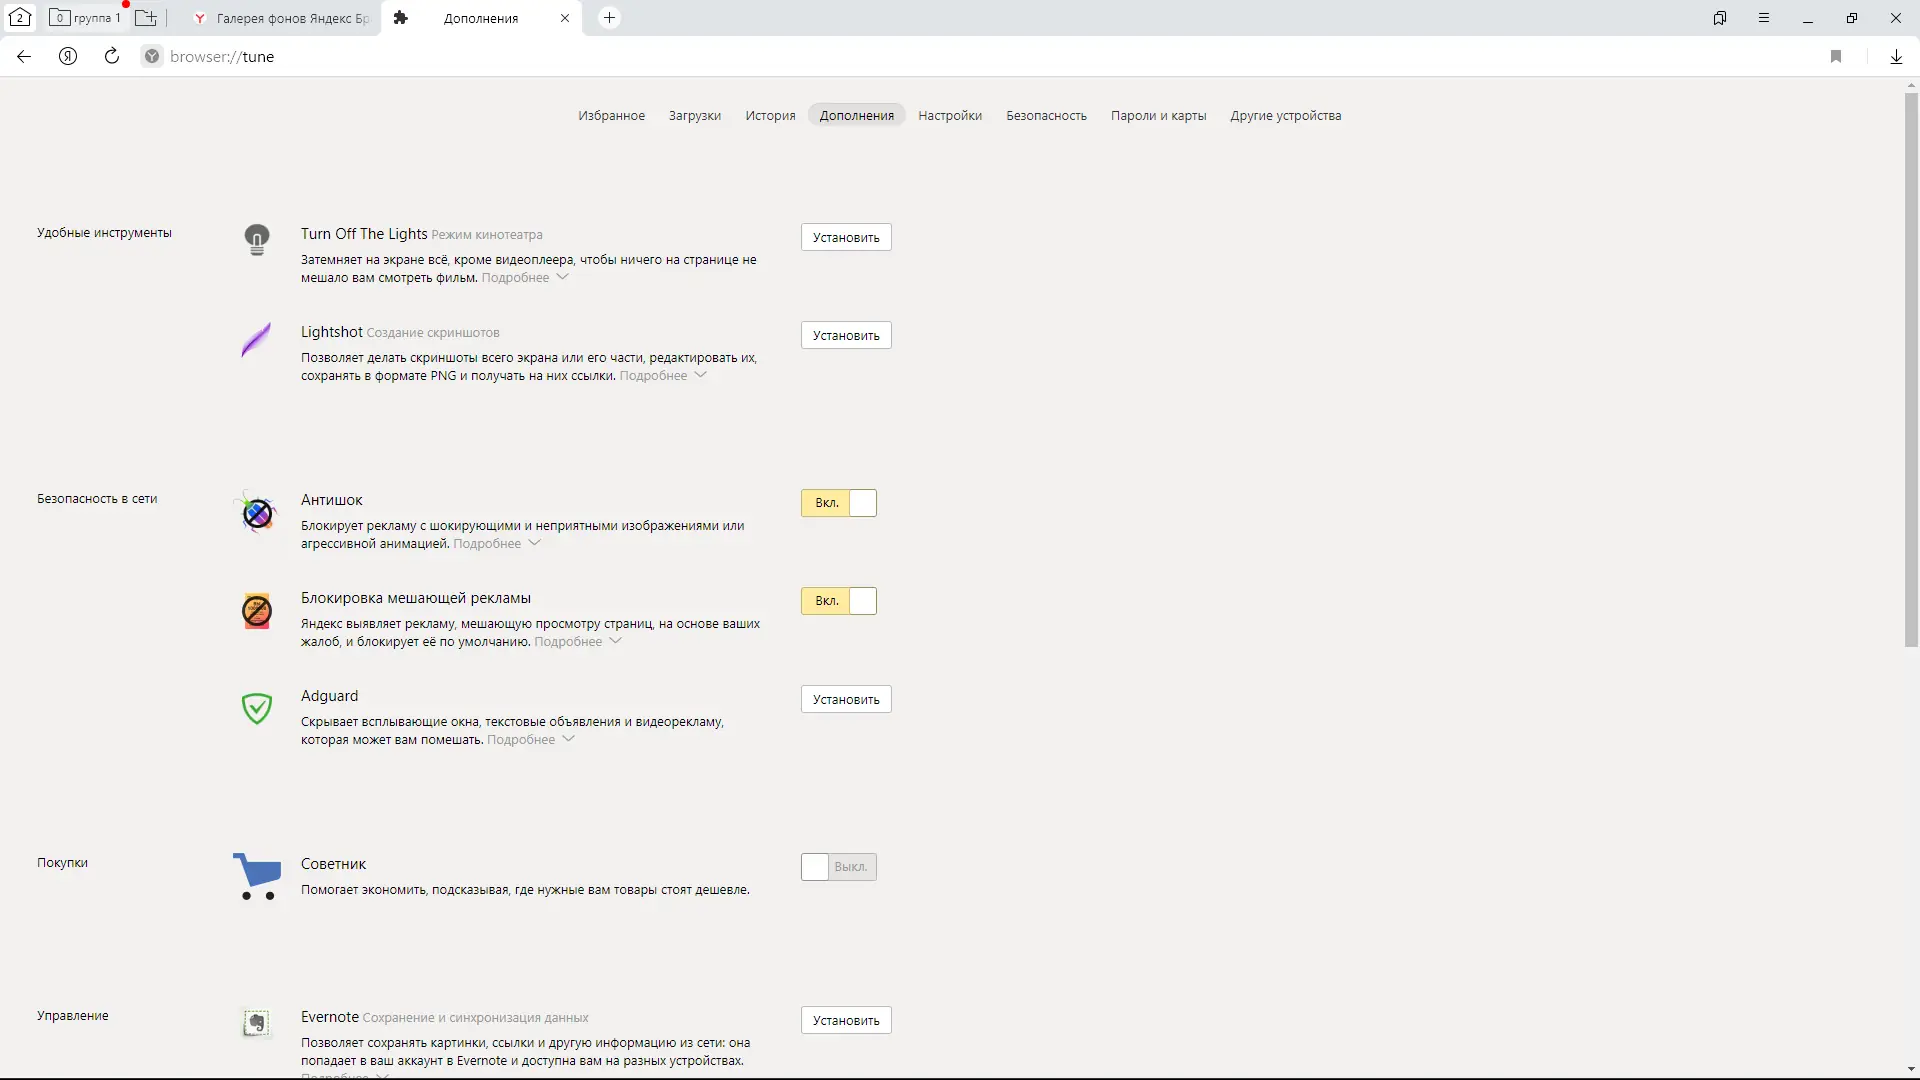The width and height of the screenshot is (1920, 1080).
Task: Switch to the Настройки tab
Action: (x=949, y=116)
